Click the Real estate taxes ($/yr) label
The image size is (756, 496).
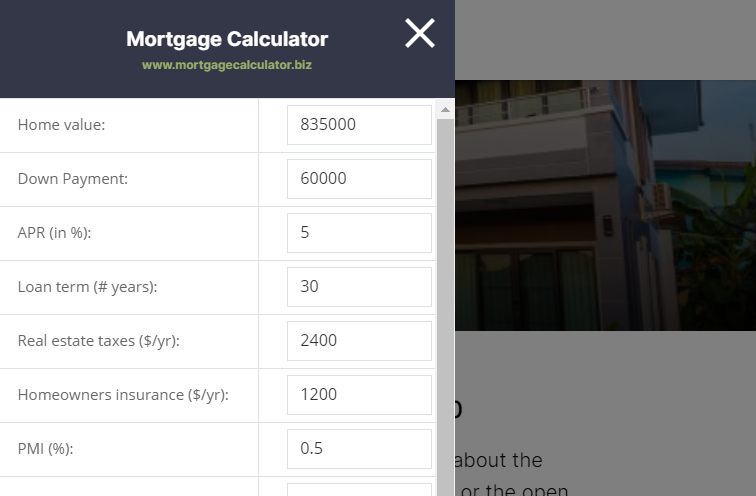tap(98, 341)
